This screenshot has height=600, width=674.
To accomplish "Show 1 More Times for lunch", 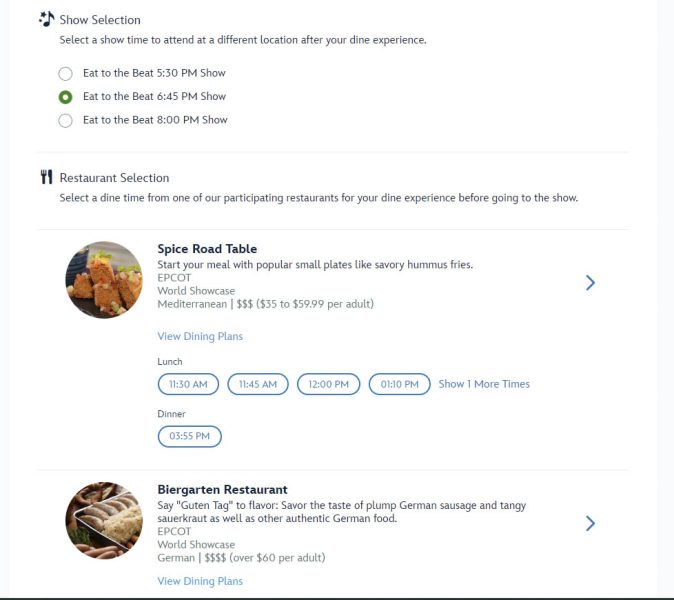I will tap(484, 384).
